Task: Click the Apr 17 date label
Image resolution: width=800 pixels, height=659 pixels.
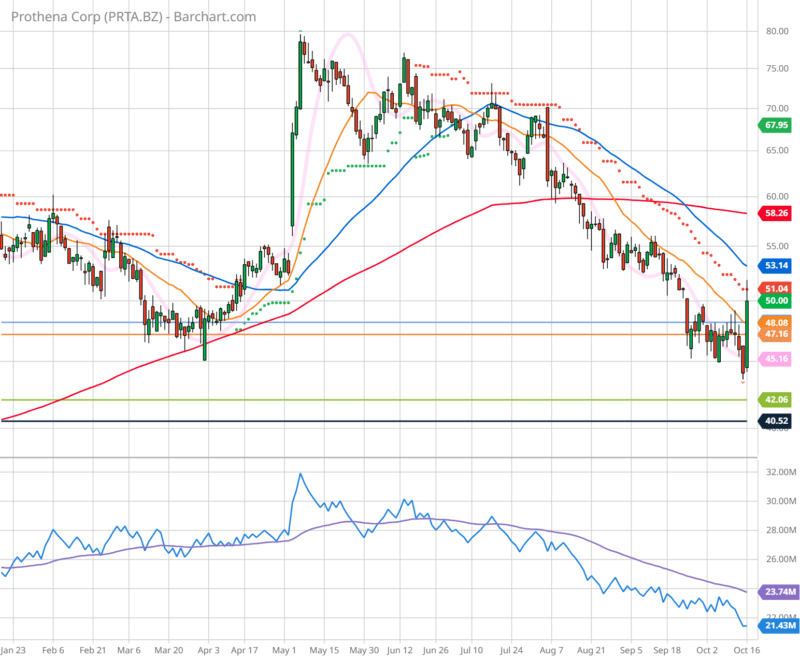Action: (x=244, y=650)
